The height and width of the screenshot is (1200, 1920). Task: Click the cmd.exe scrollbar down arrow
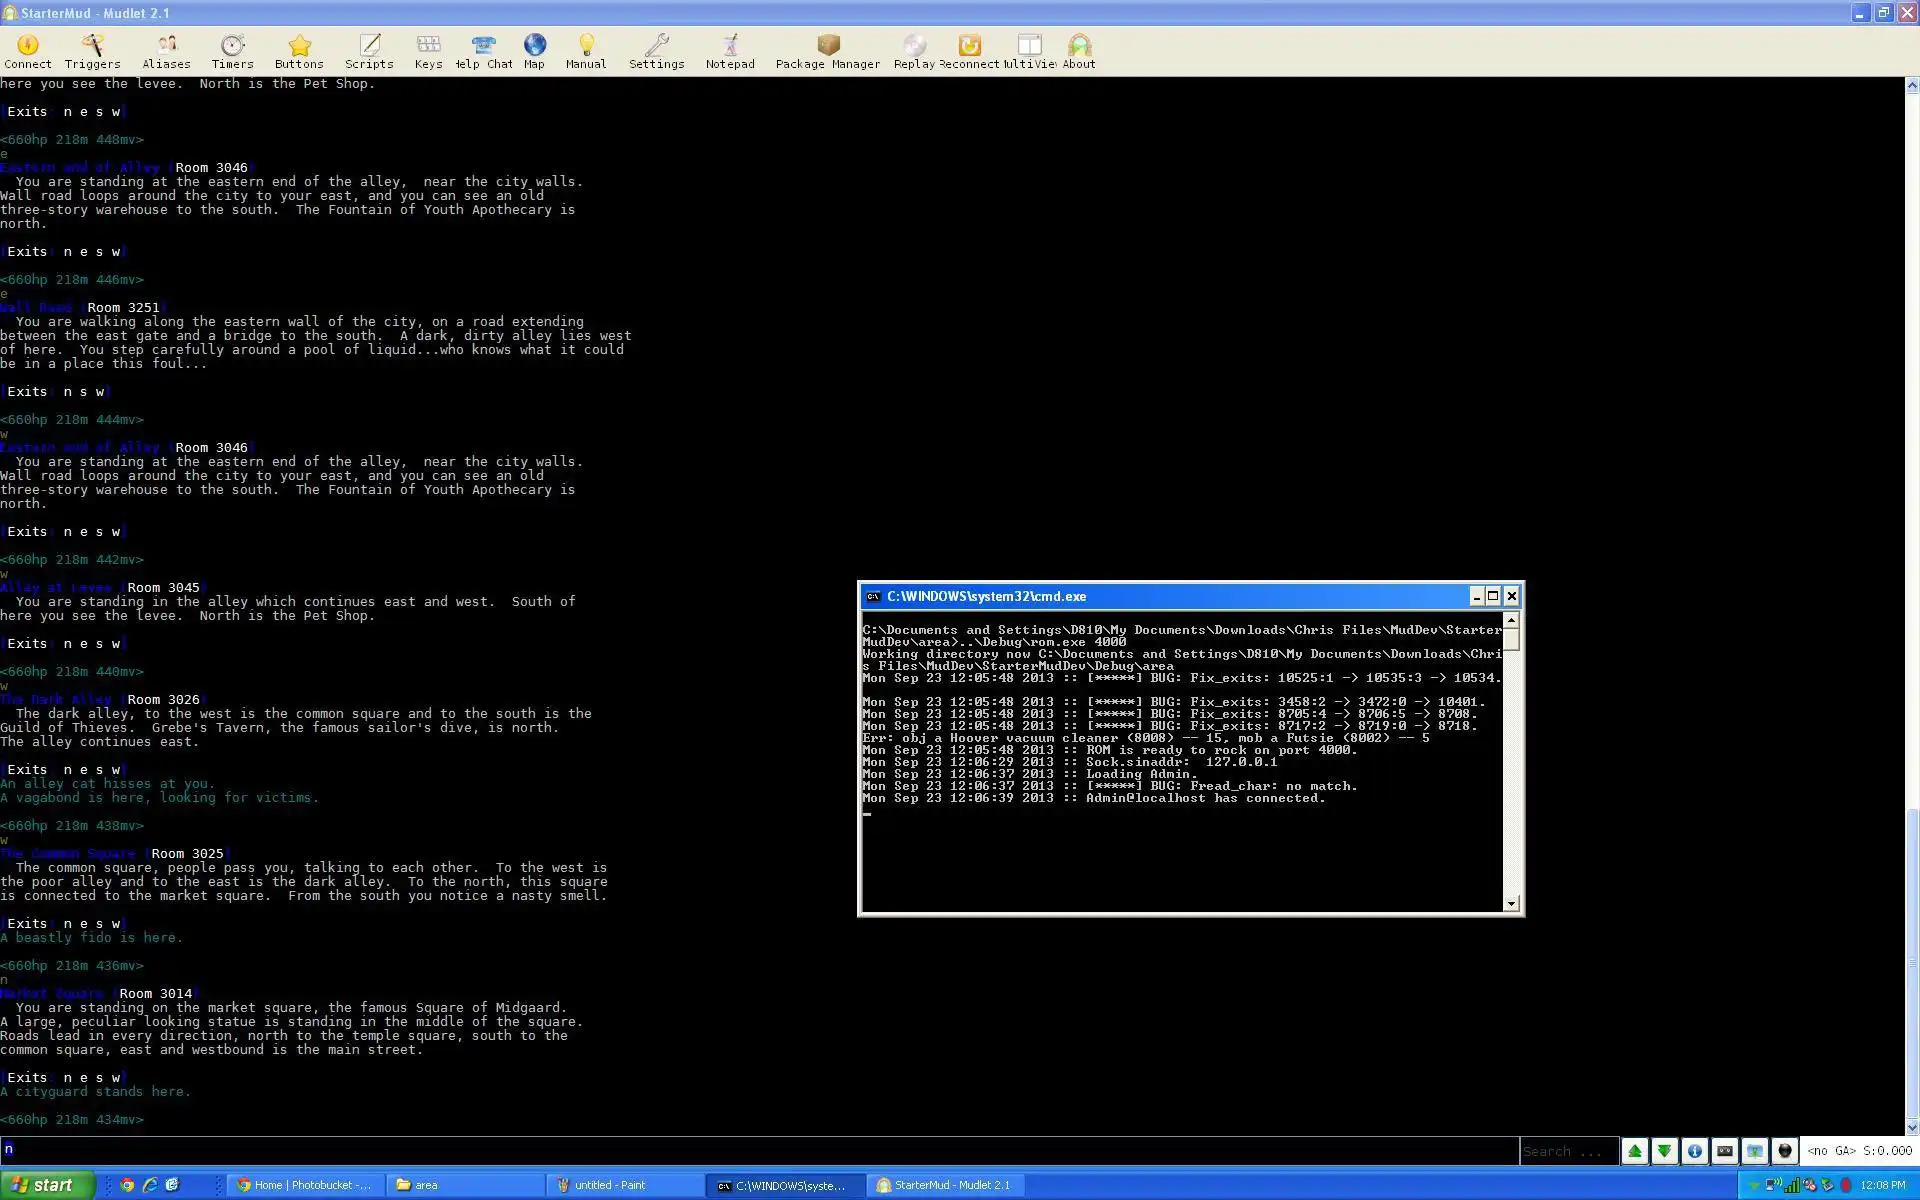pos(1512,903)
